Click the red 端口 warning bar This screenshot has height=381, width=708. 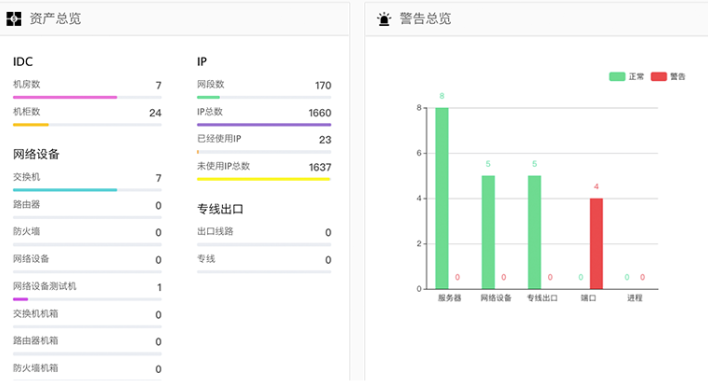tap(596, 243)
